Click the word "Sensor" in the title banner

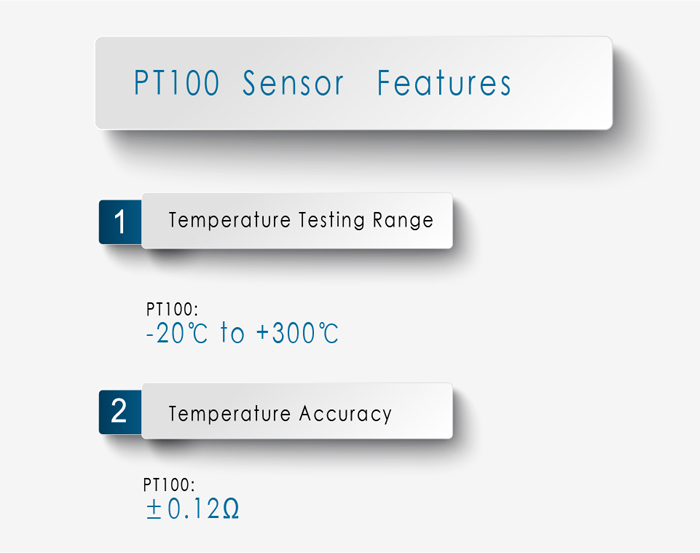click(x=293, y=84)
